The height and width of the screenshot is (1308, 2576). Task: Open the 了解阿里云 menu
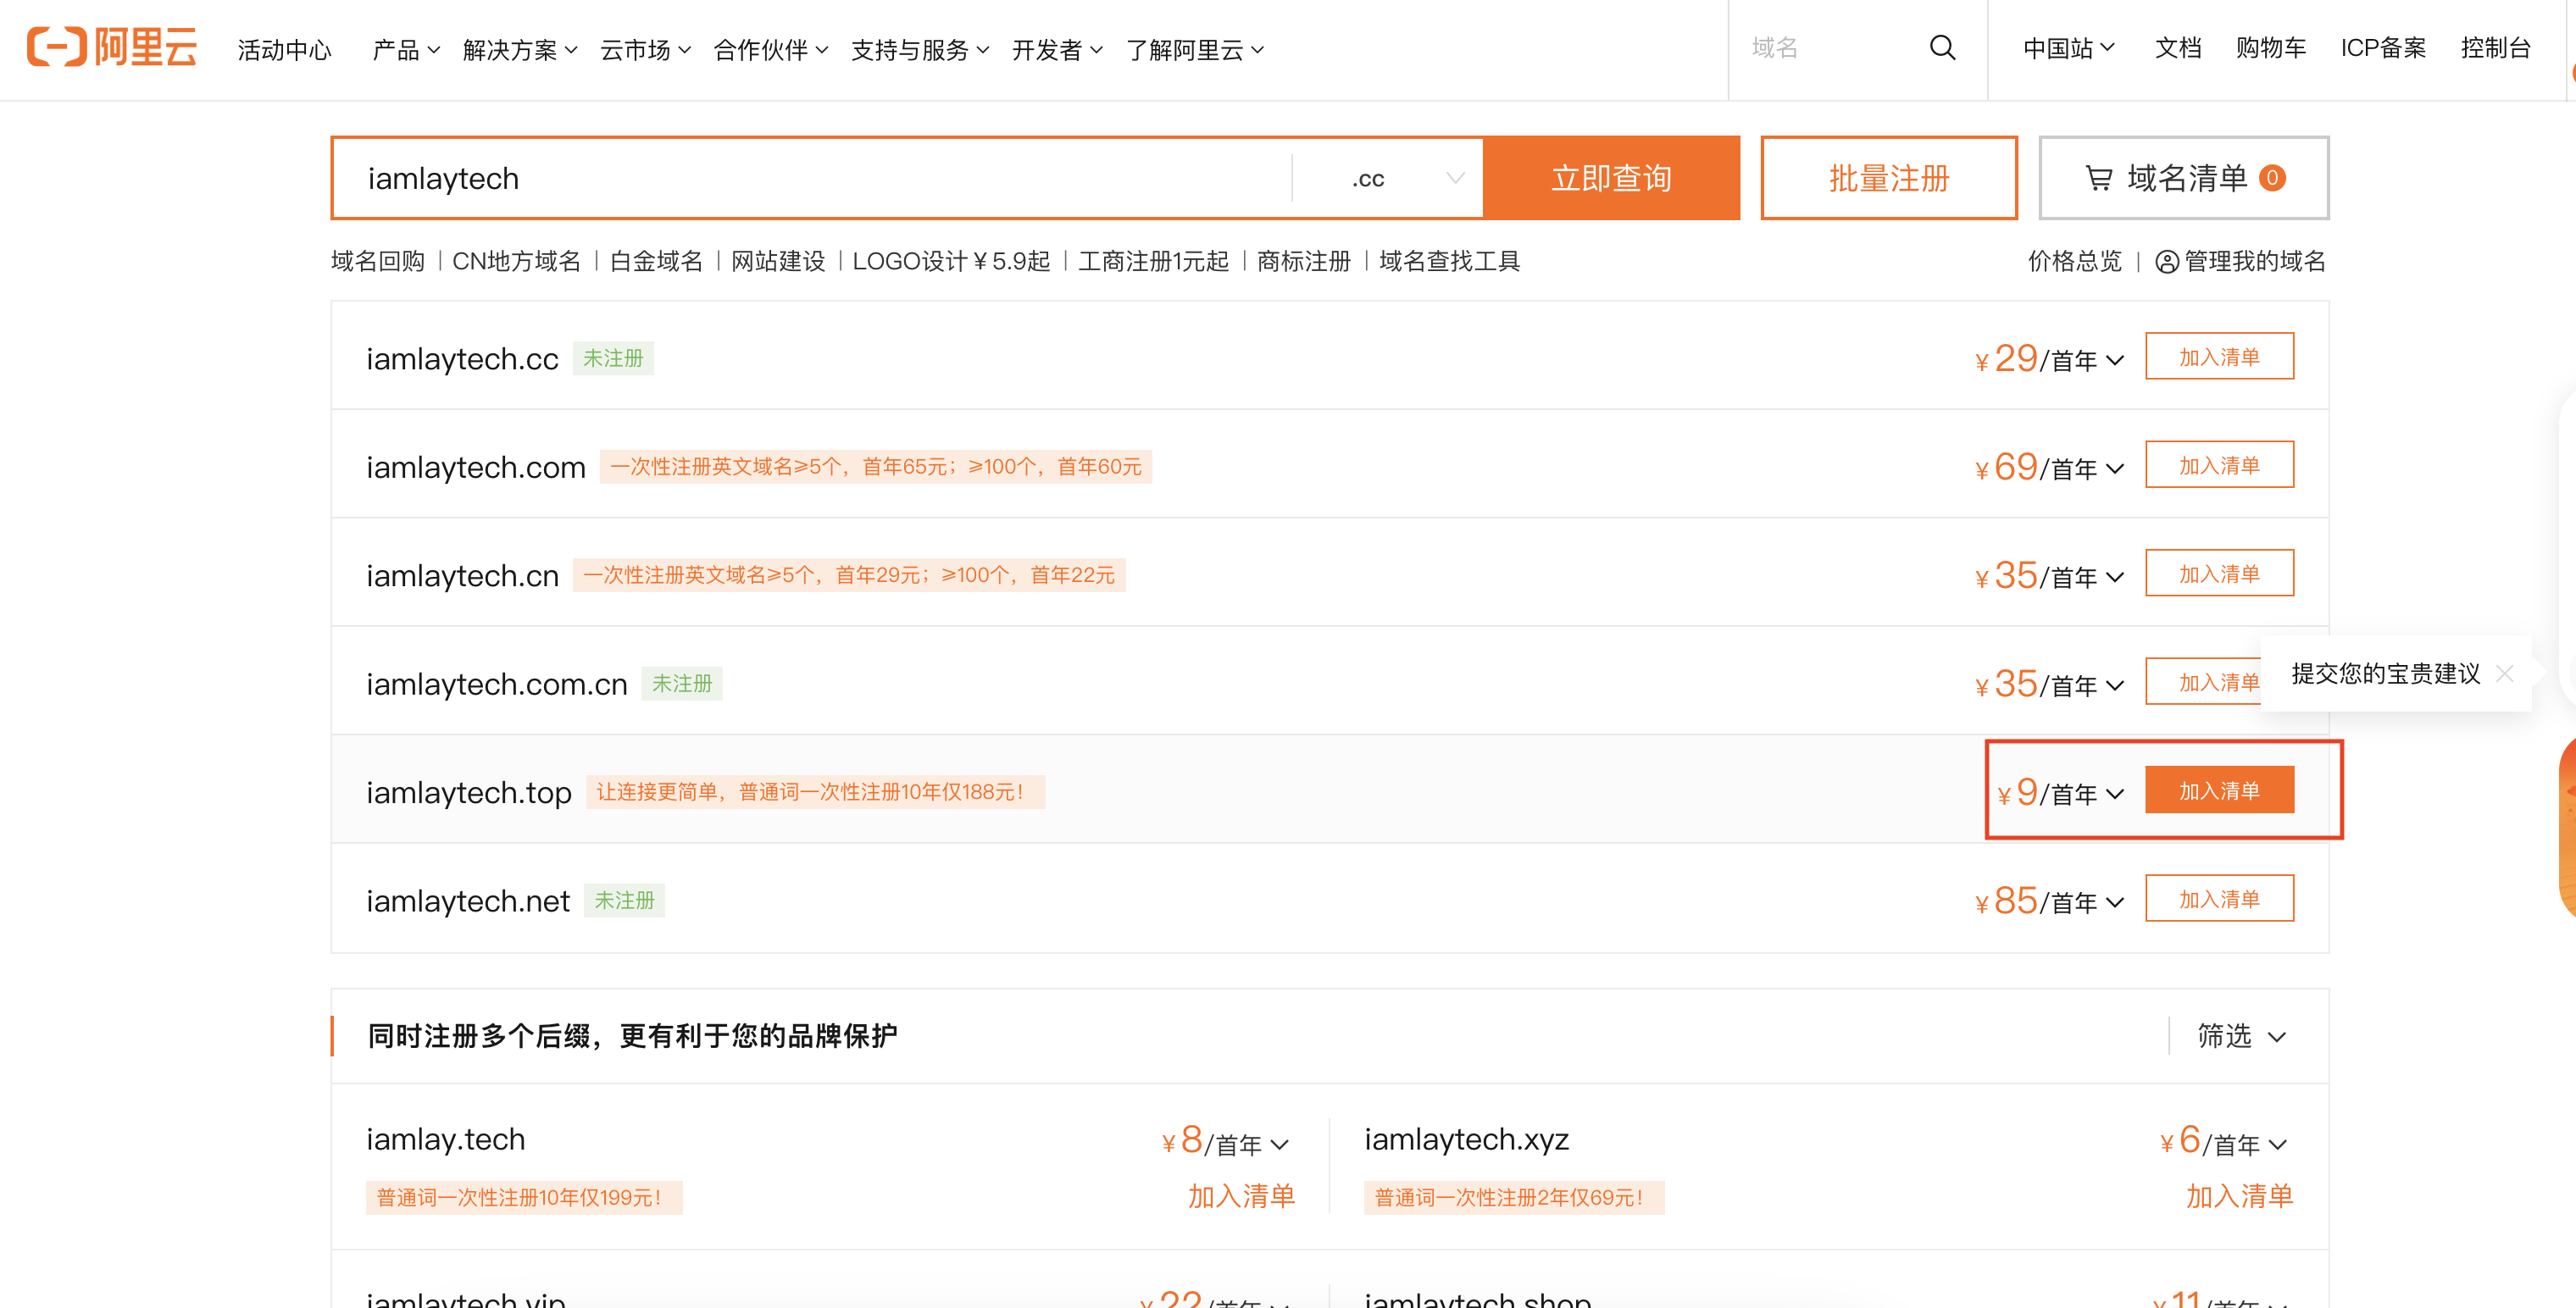(1195, 49)
